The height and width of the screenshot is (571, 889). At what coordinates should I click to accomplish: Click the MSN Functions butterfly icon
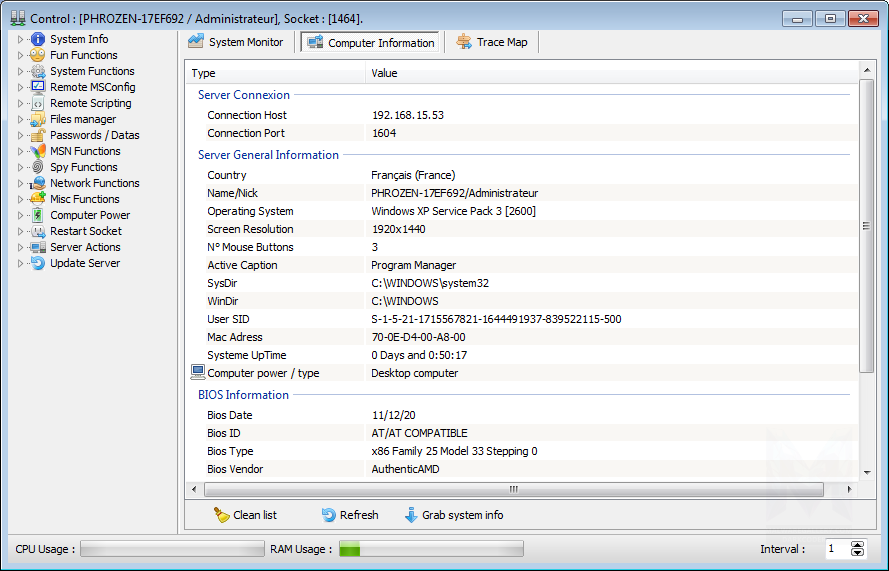[38, 151]
